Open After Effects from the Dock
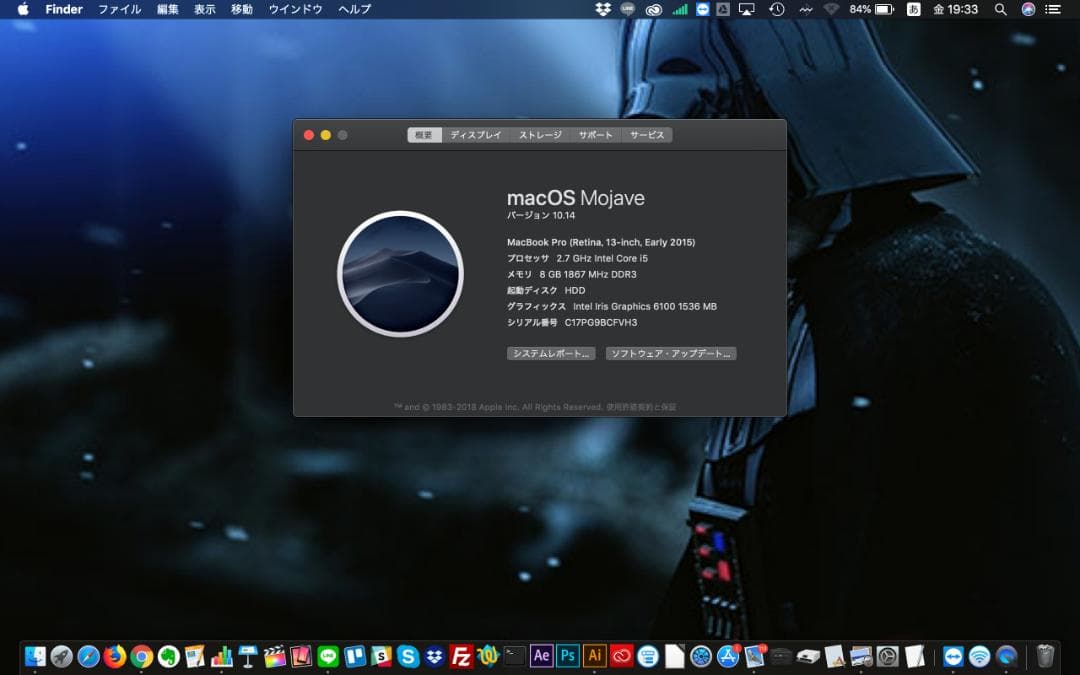Image resolution: width=1080 pixels, height=675 pixels. point(541,657)
